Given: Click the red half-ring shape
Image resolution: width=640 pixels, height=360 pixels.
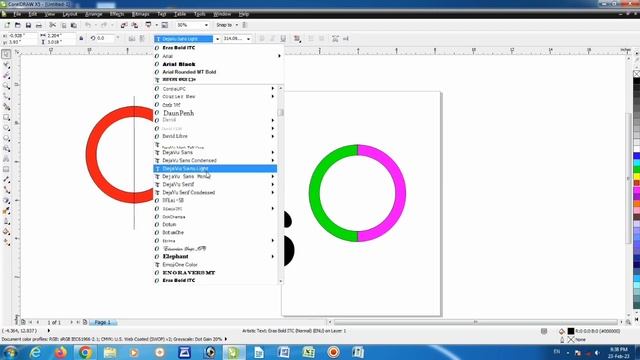Looking at the screenshot, I should click(91, 155).
